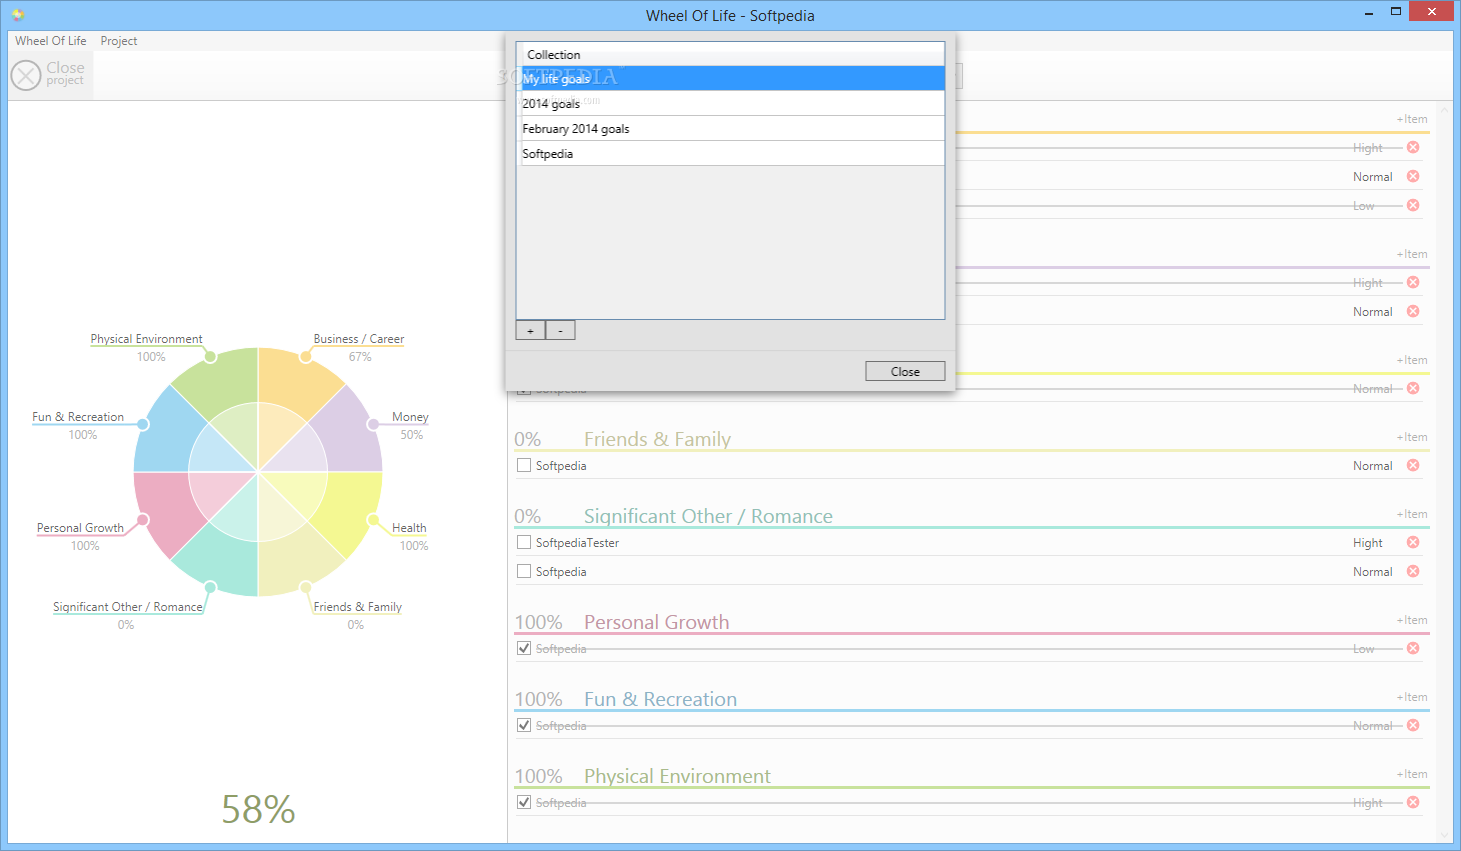Viewport: 1461px width, 851px height.
Task: Uncheck Softpedia in Fun & Recreation
Action: coord(524,725)
